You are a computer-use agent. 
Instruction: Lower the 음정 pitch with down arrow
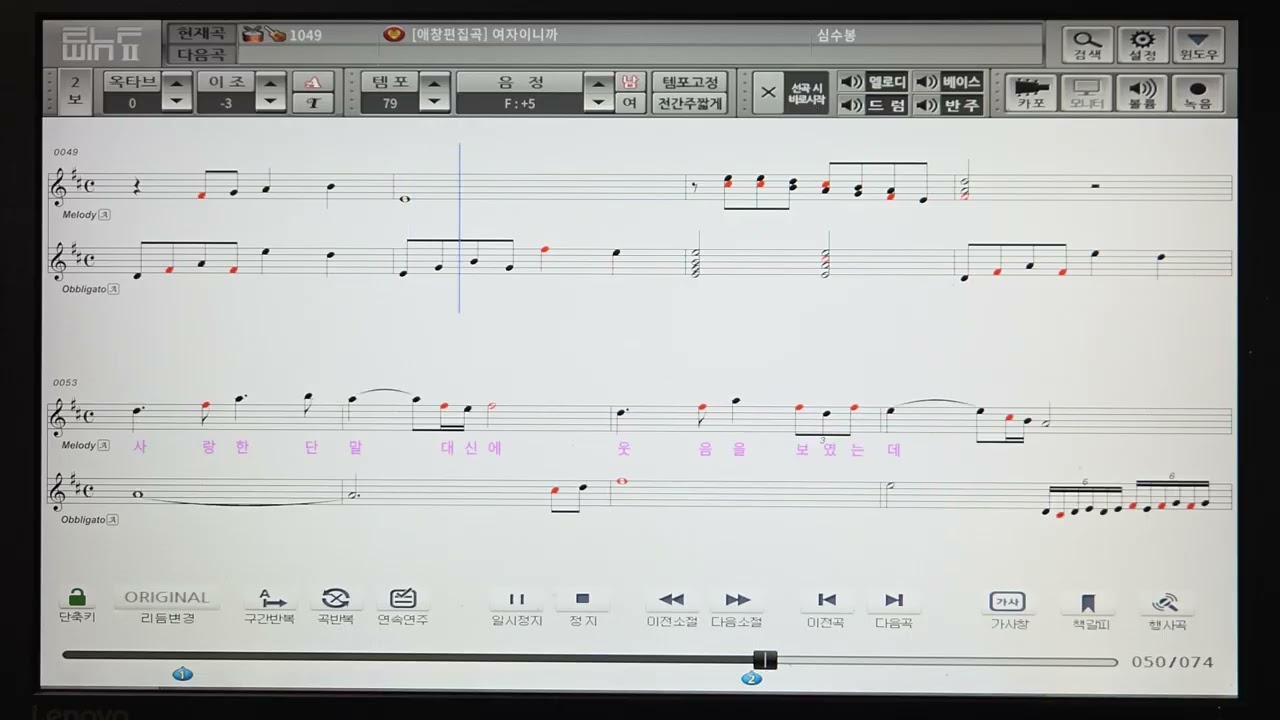[598, 102]
